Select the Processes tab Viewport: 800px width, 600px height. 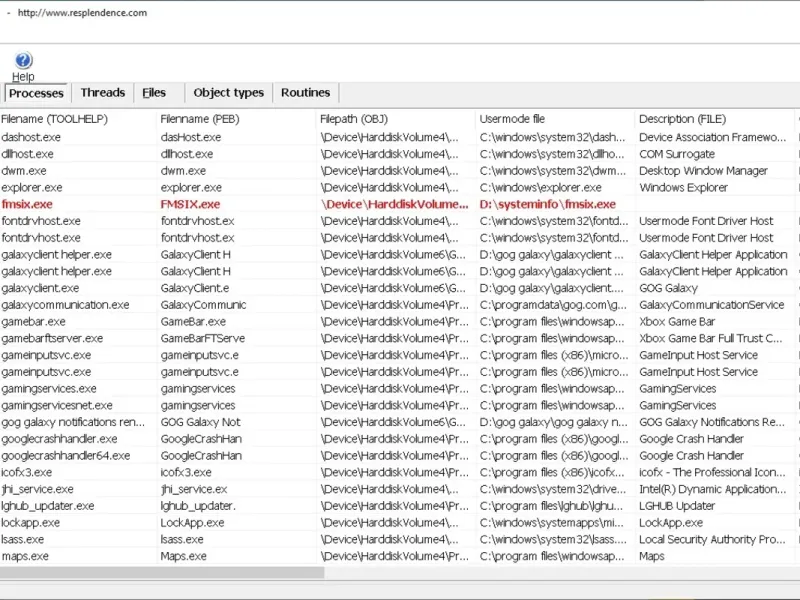tap(36, 93)
